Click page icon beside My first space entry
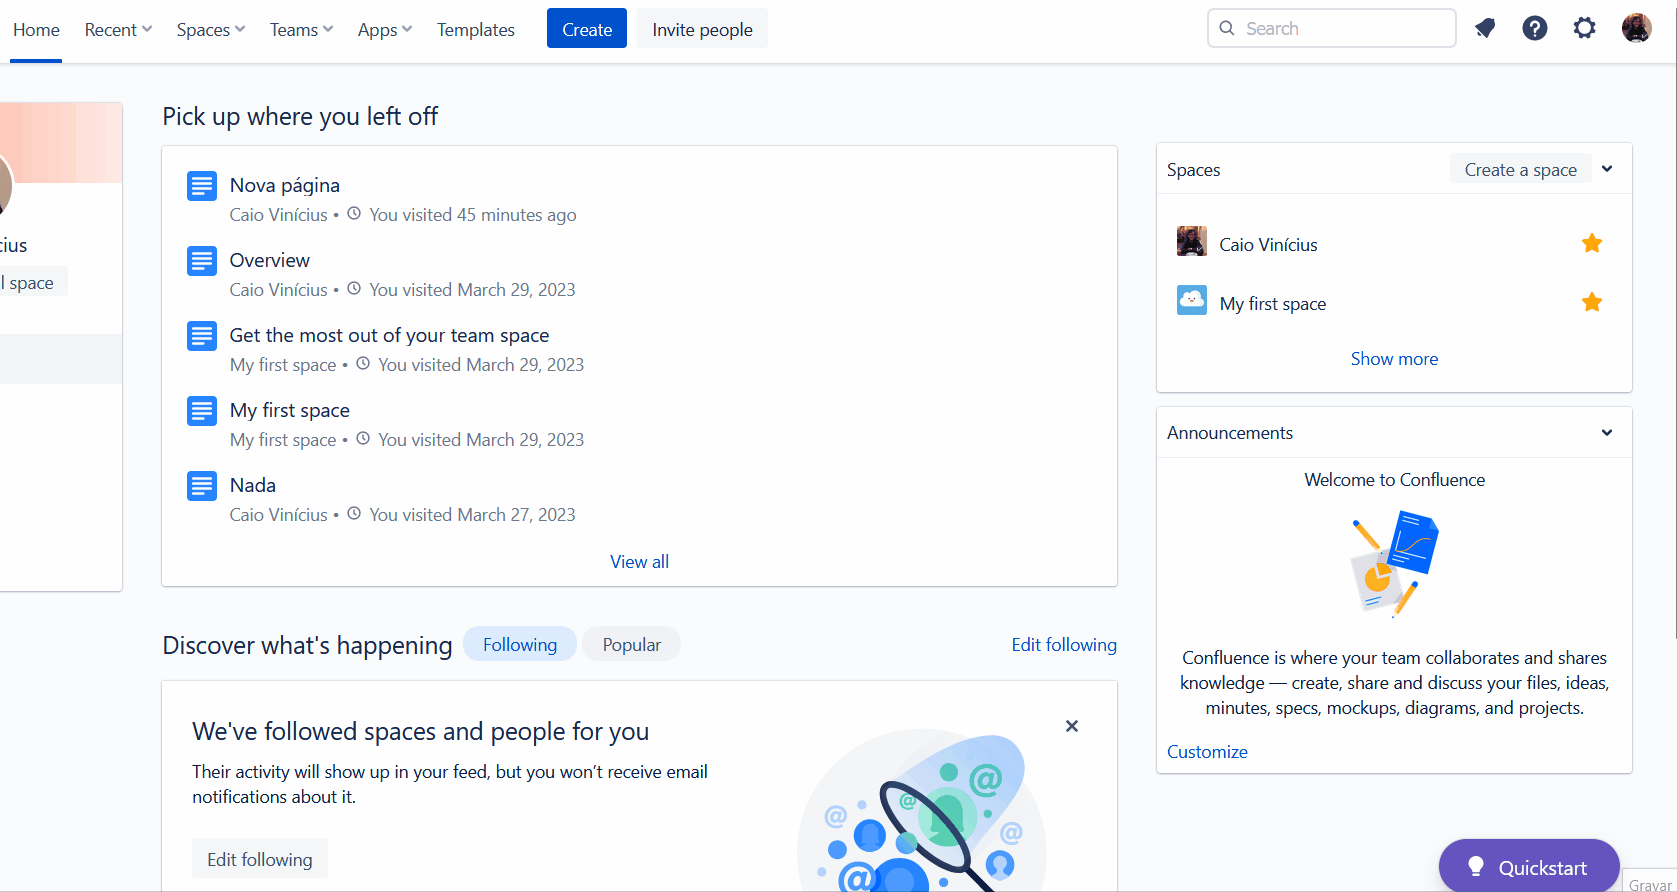The image size is (1677, 892). (x=202, y=411)
